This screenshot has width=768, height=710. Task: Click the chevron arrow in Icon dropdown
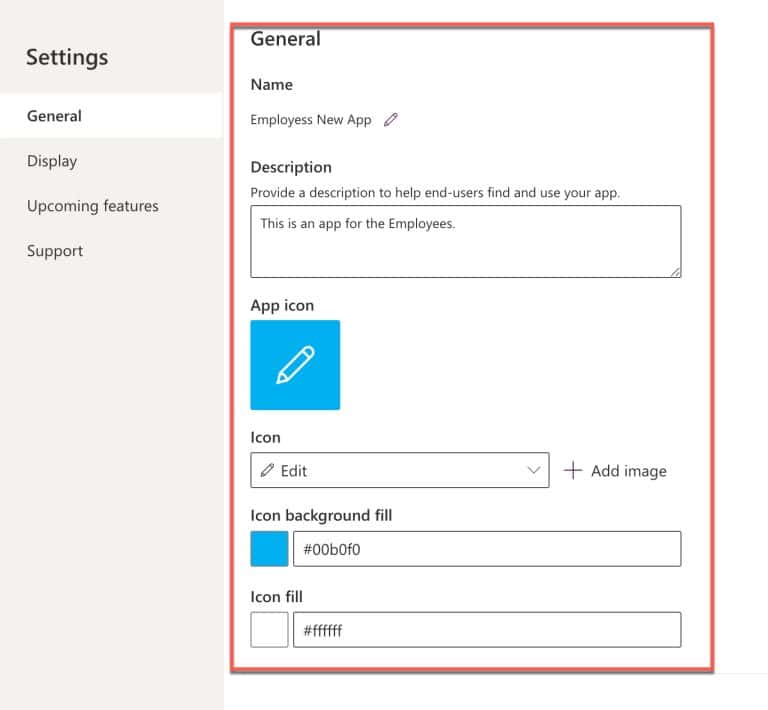pos(533,471)
